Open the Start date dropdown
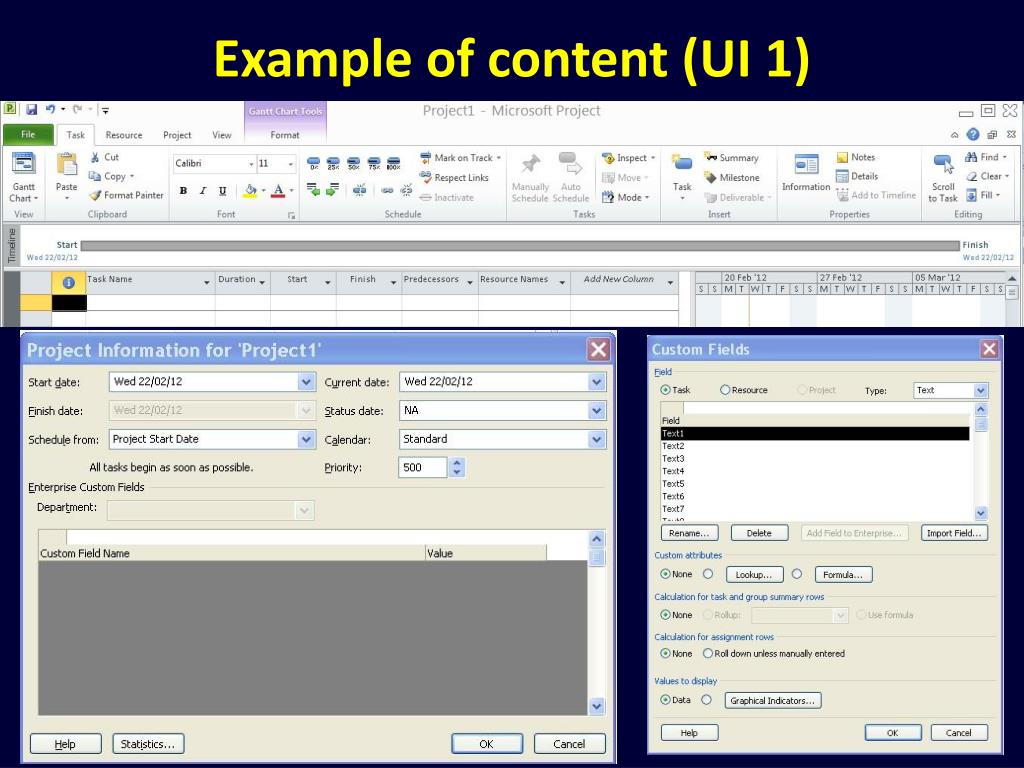This screenshot has height=768, width=1024. 306,382
